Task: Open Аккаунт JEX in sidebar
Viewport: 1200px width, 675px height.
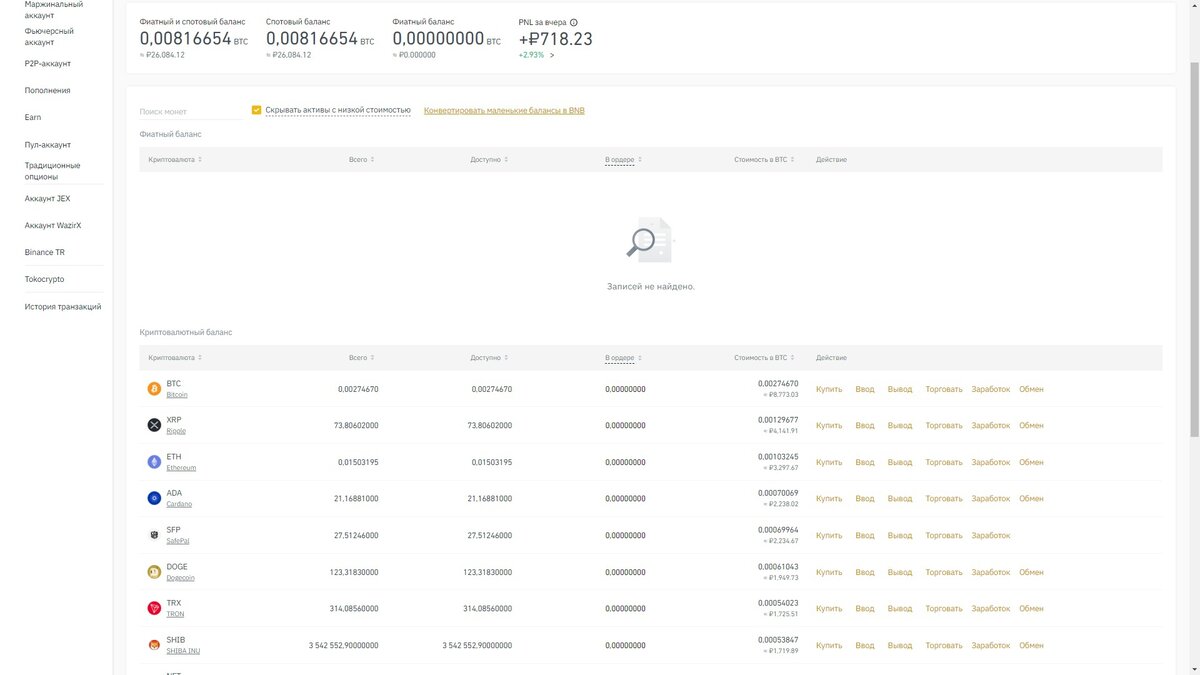Action: point(48,198)
